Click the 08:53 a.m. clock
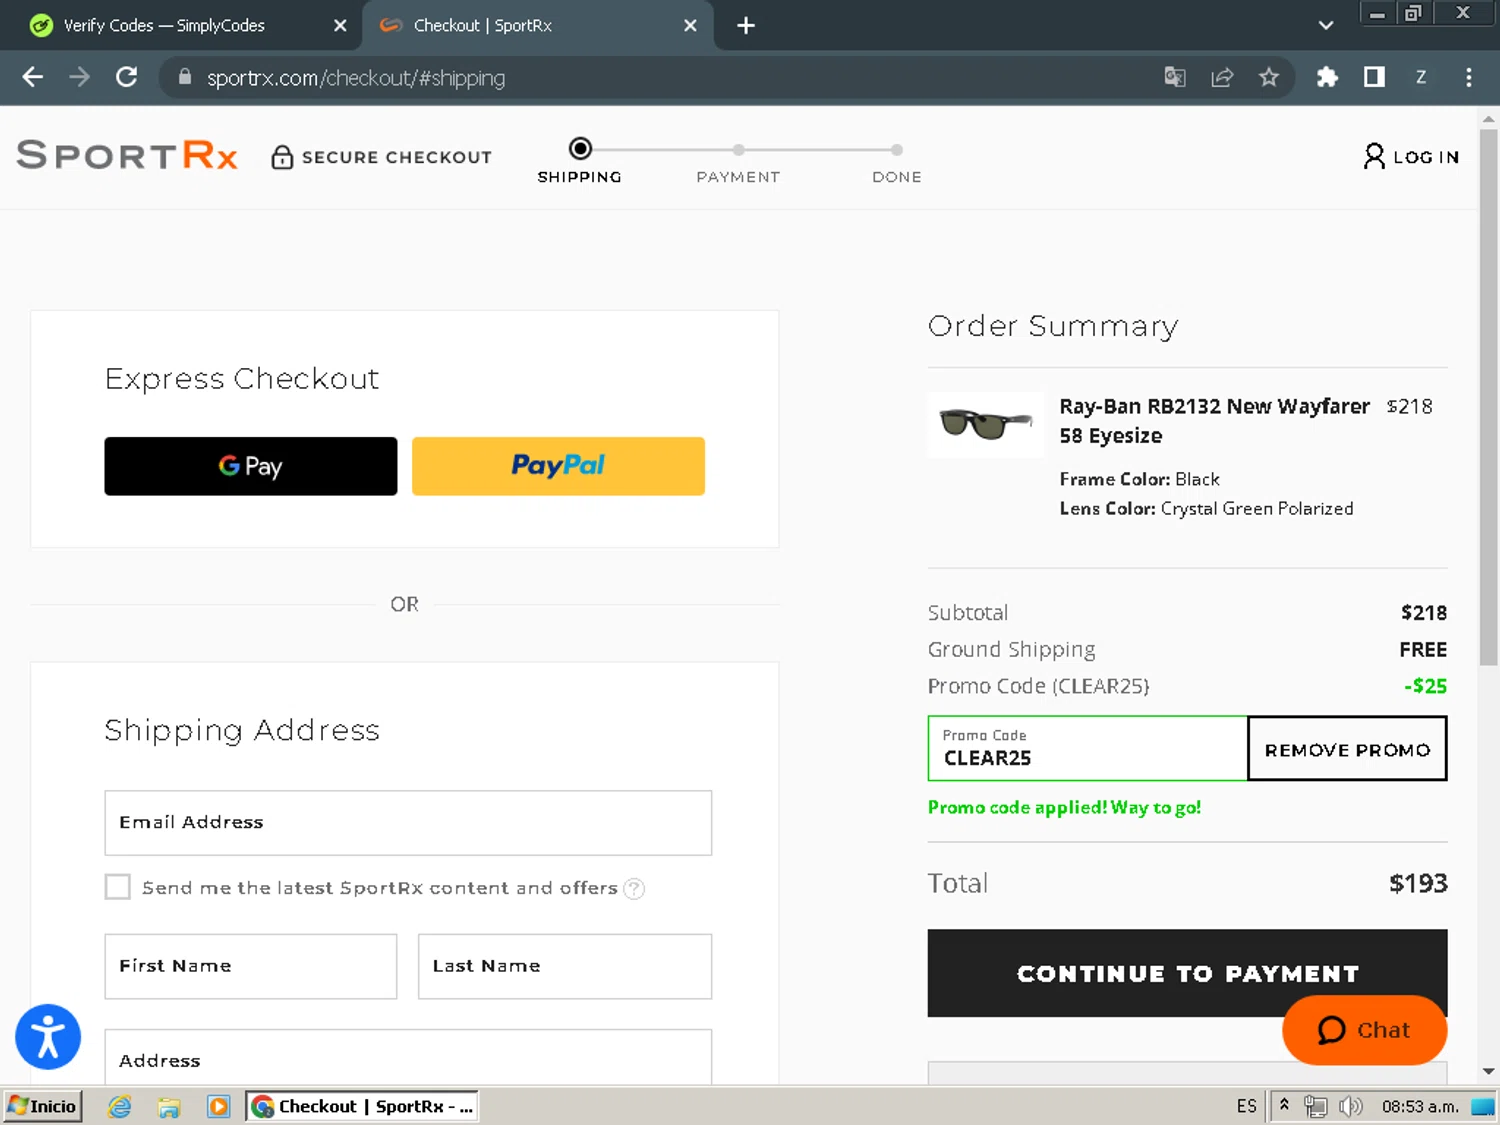This screenshot has height=1125, width=1500. tap(1420, 1106)
